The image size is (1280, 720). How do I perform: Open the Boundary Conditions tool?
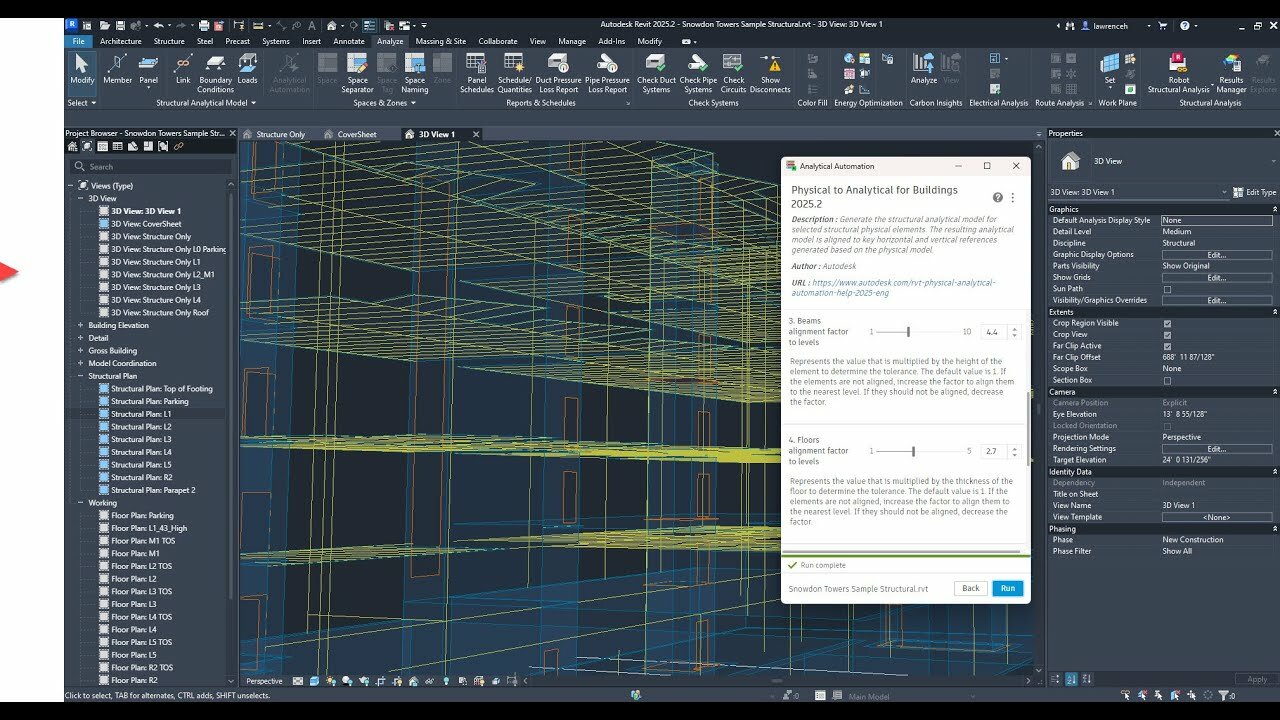coord(215,74)
